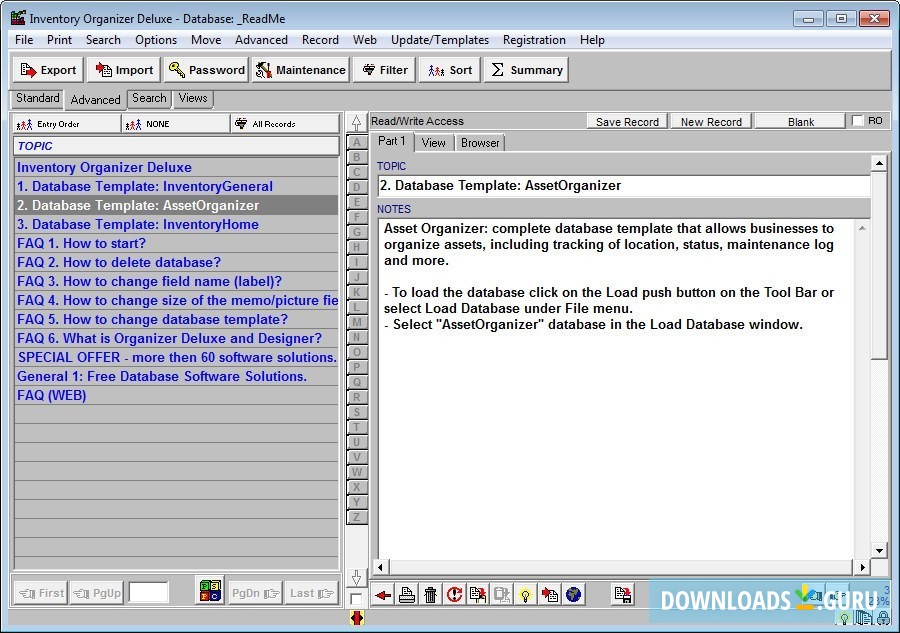
Task: Switch to the Views tab
Action: [193, 98]
